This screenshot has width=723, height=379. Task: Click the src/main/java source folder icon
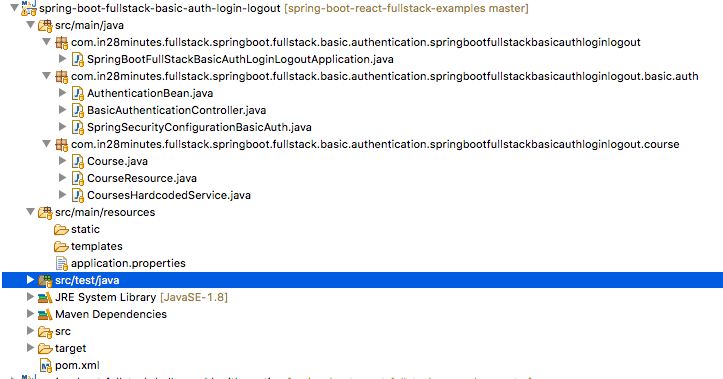point(45,26)
